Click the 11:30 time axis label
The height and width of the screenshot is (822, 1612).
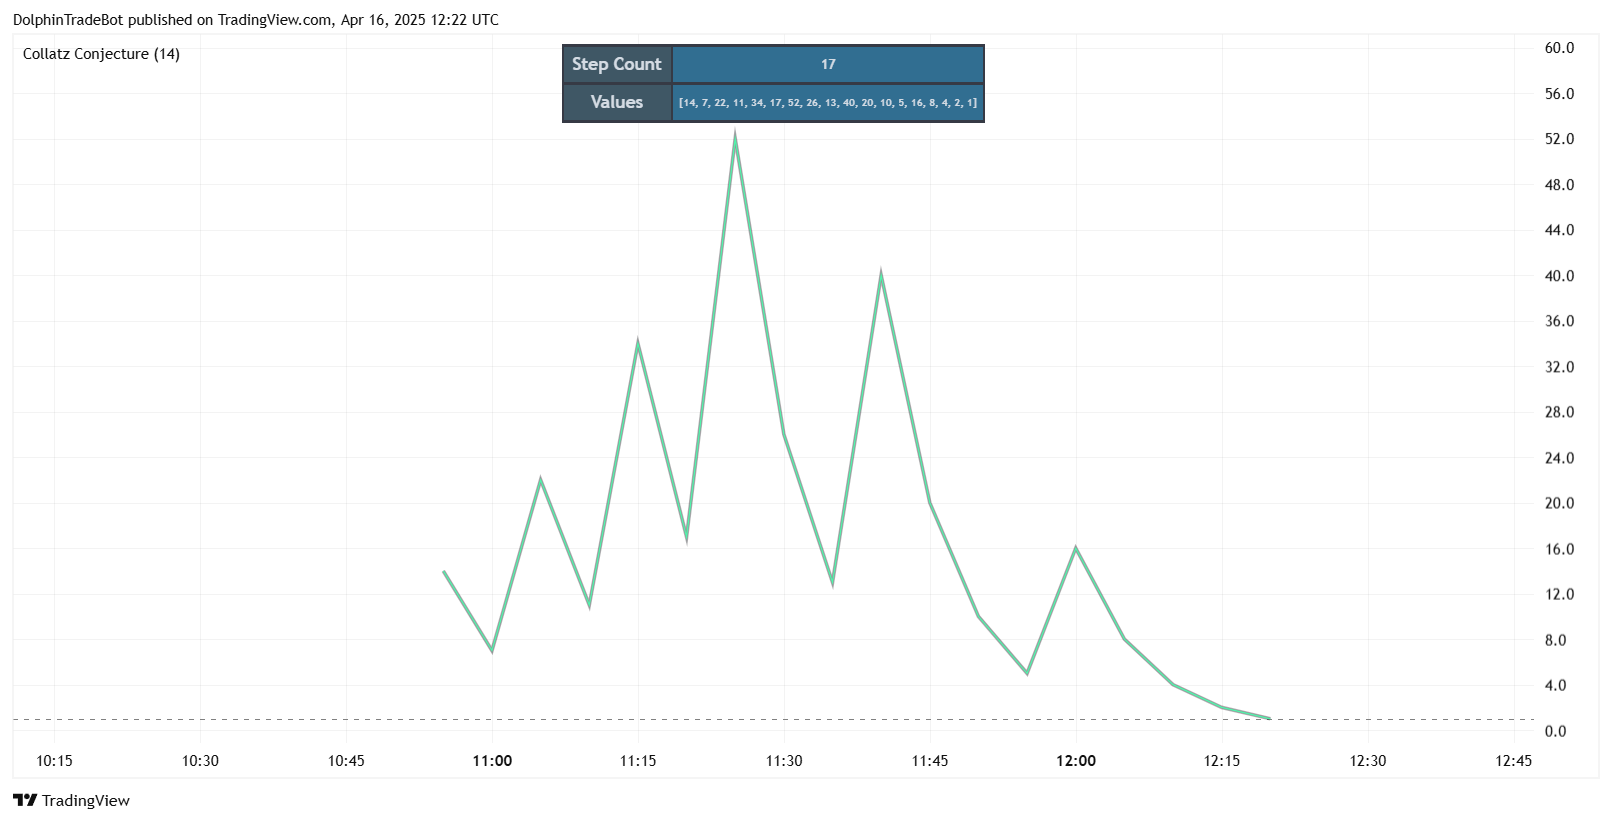(x=784, y=761)
